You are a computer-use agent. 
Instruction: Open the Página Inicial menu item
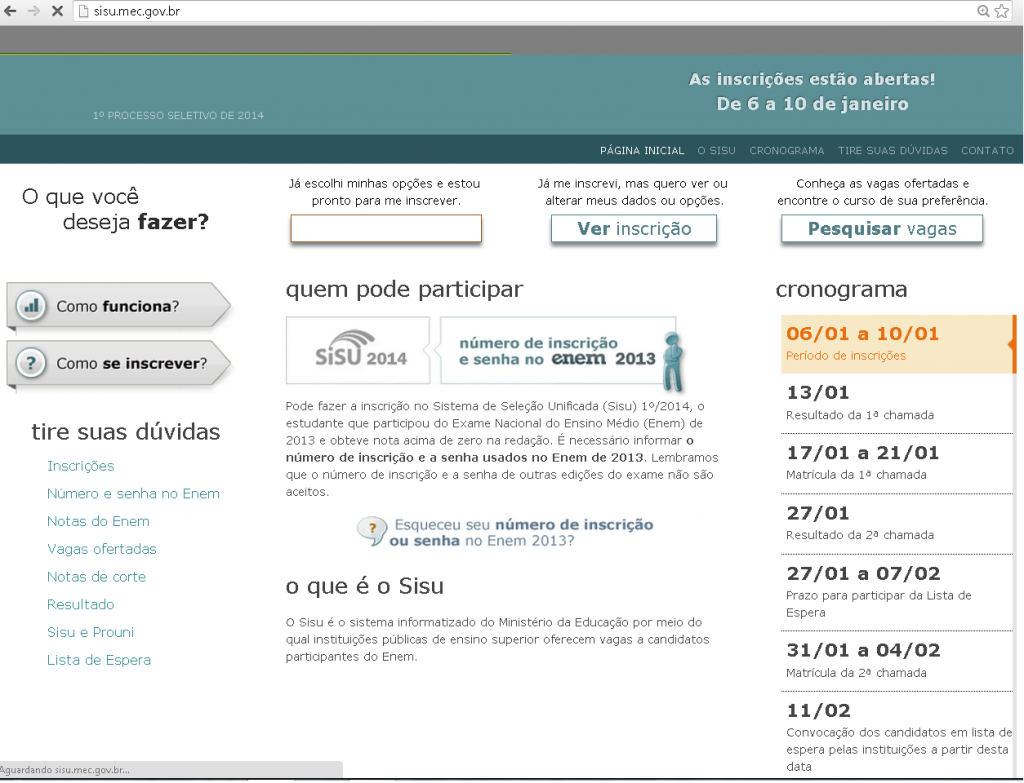click(641, 151)
